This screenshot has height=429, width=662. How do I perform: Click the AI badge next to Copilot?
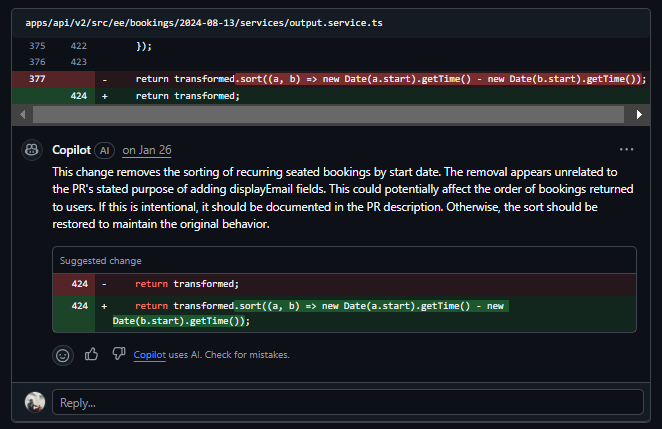click(x=105, y=150)
